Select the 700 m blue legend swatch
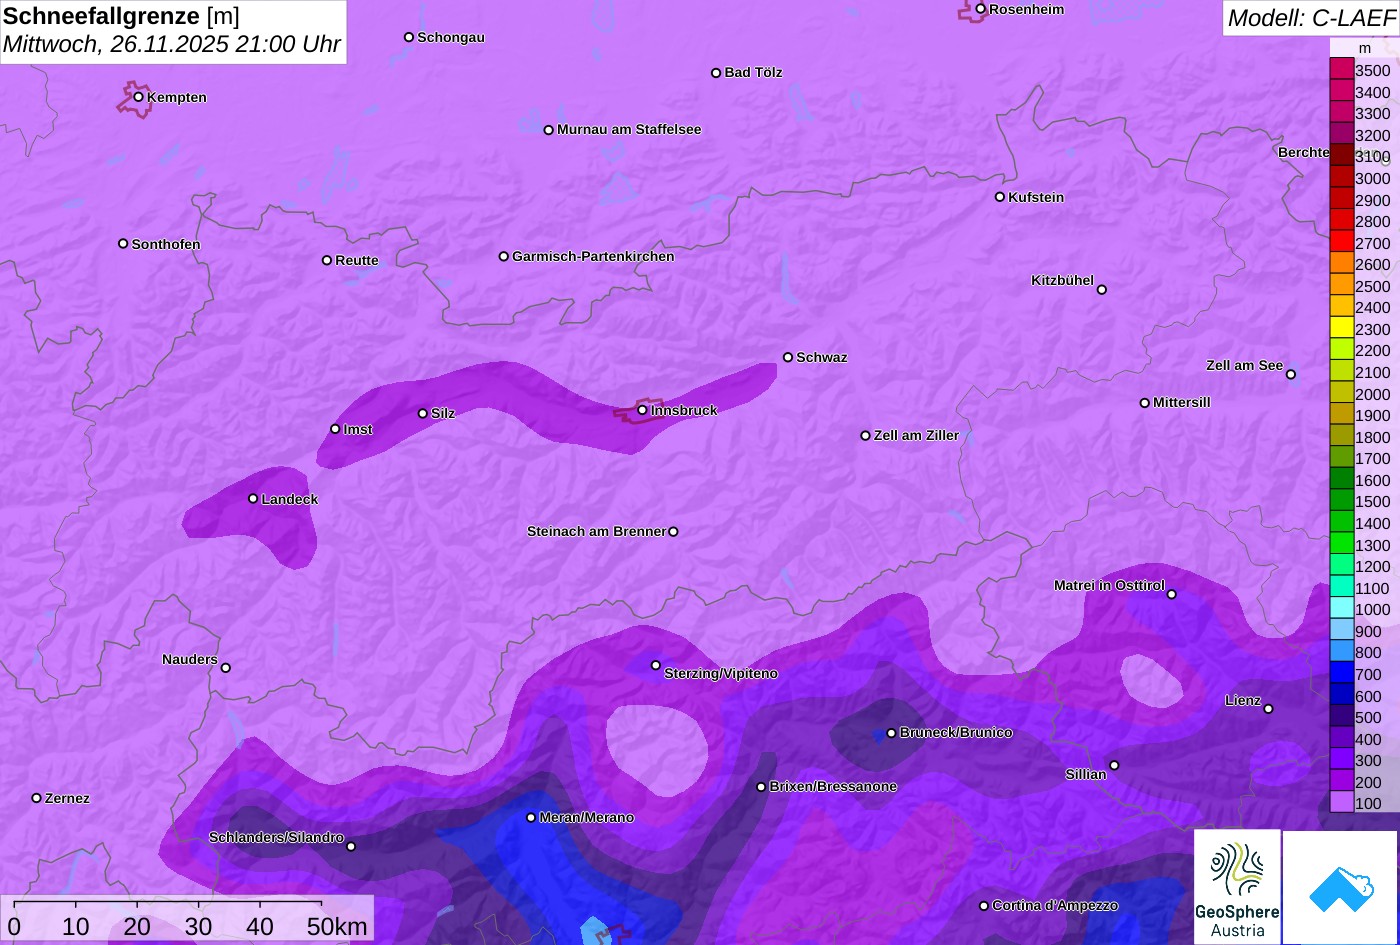This screenshot has height=945, width=1400. 1341,672
